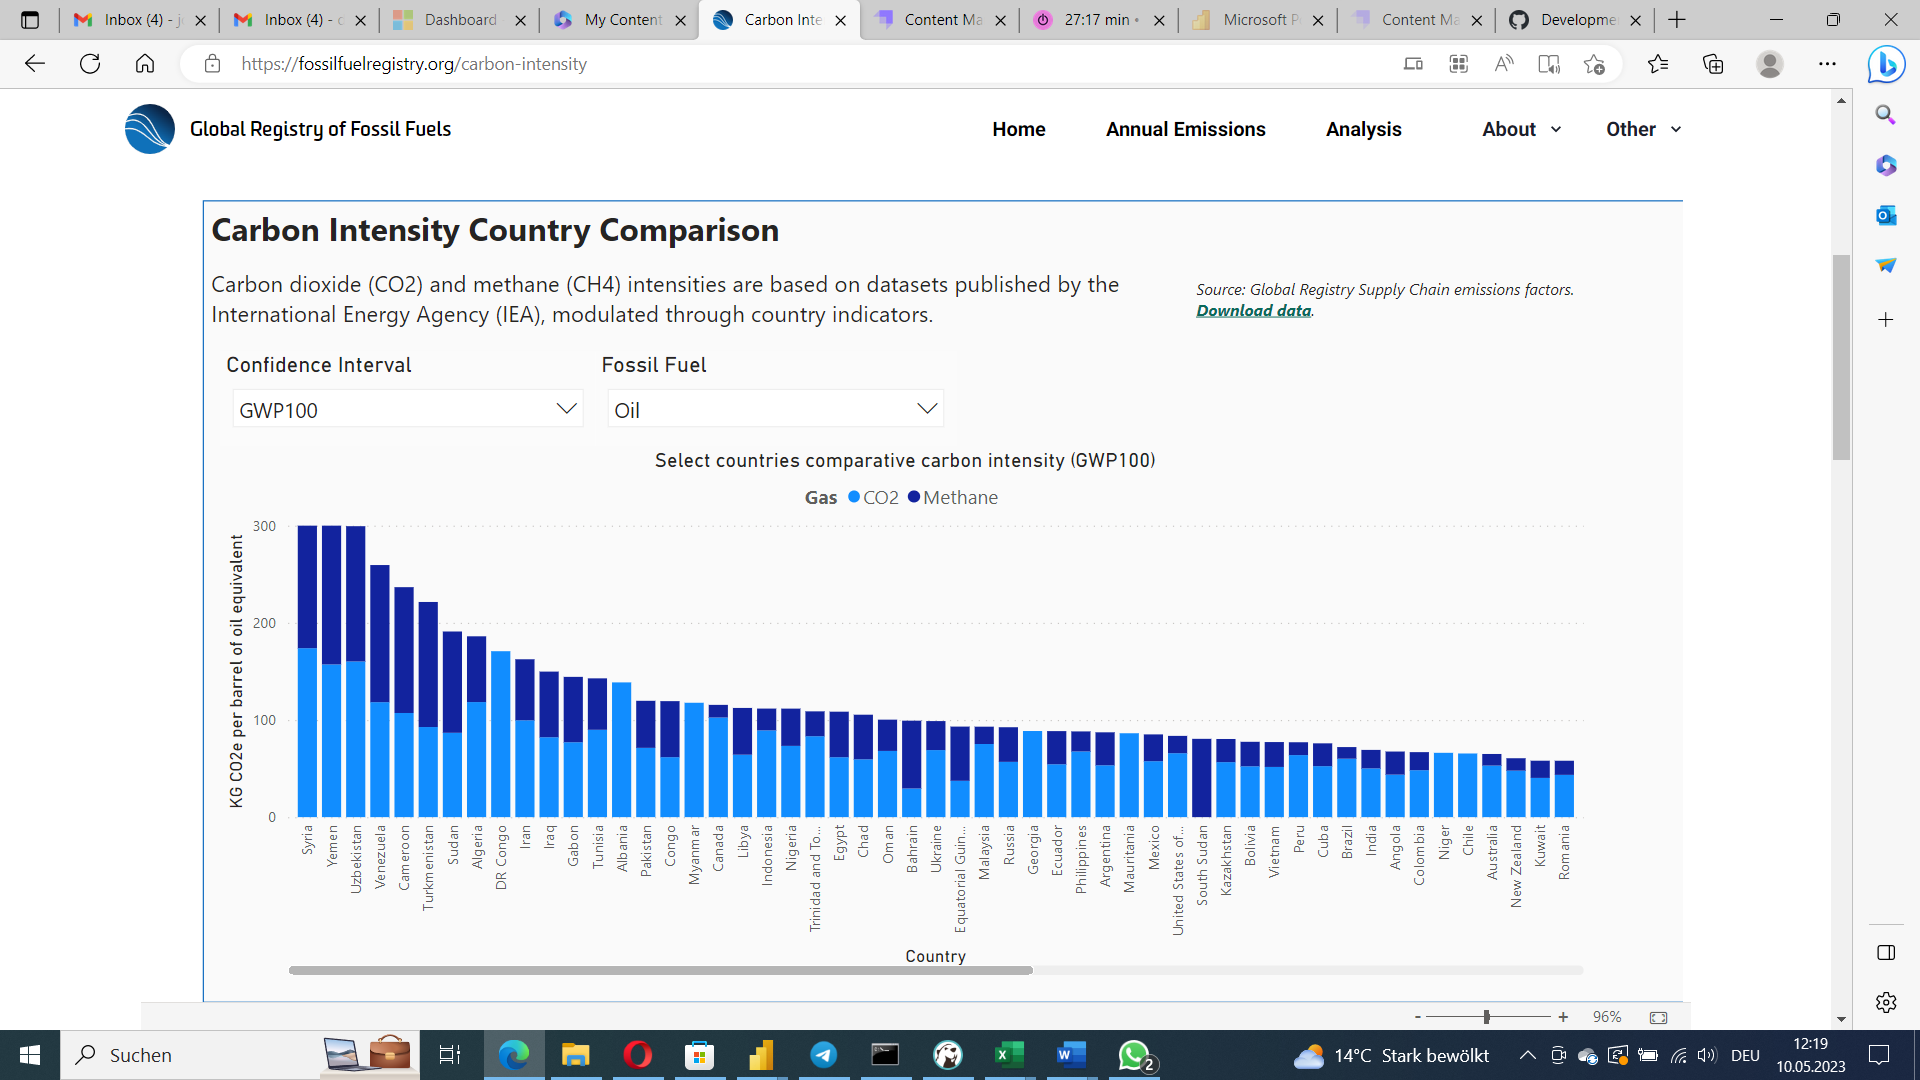Open WhatsApp from the taskbar
Image resolution: width=1920 pixels, height=1080 pixels.
click(x=1134, y=1055)
